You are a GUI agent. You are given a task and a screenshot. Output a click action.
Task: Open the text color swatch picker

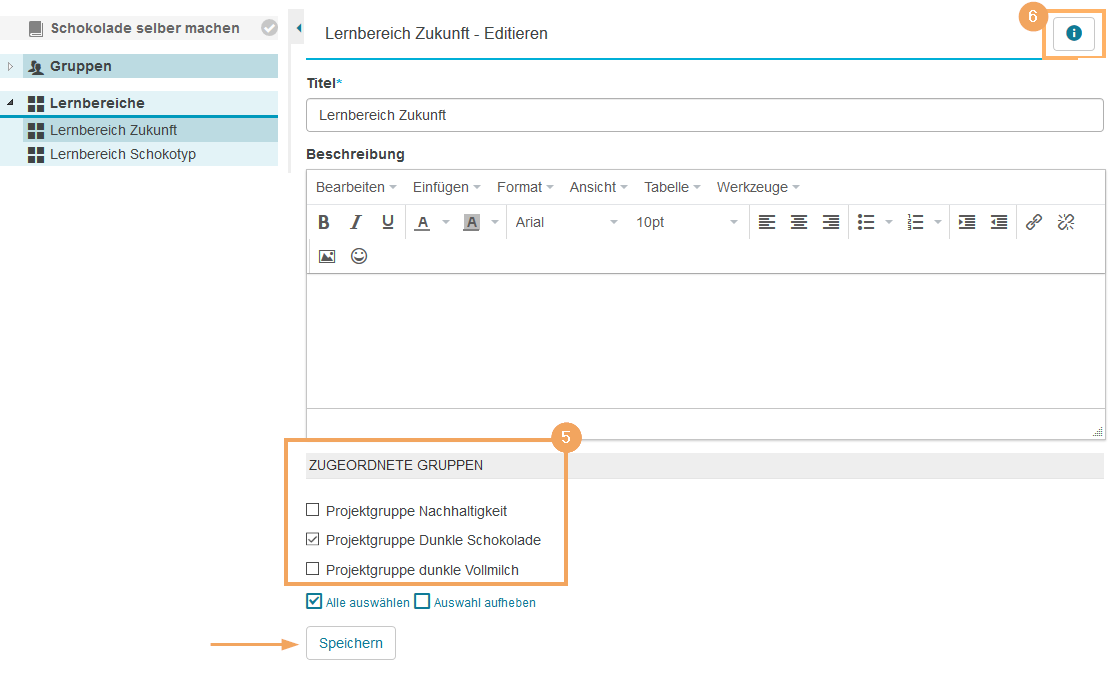pyautogui.click(x=446, y=222)
